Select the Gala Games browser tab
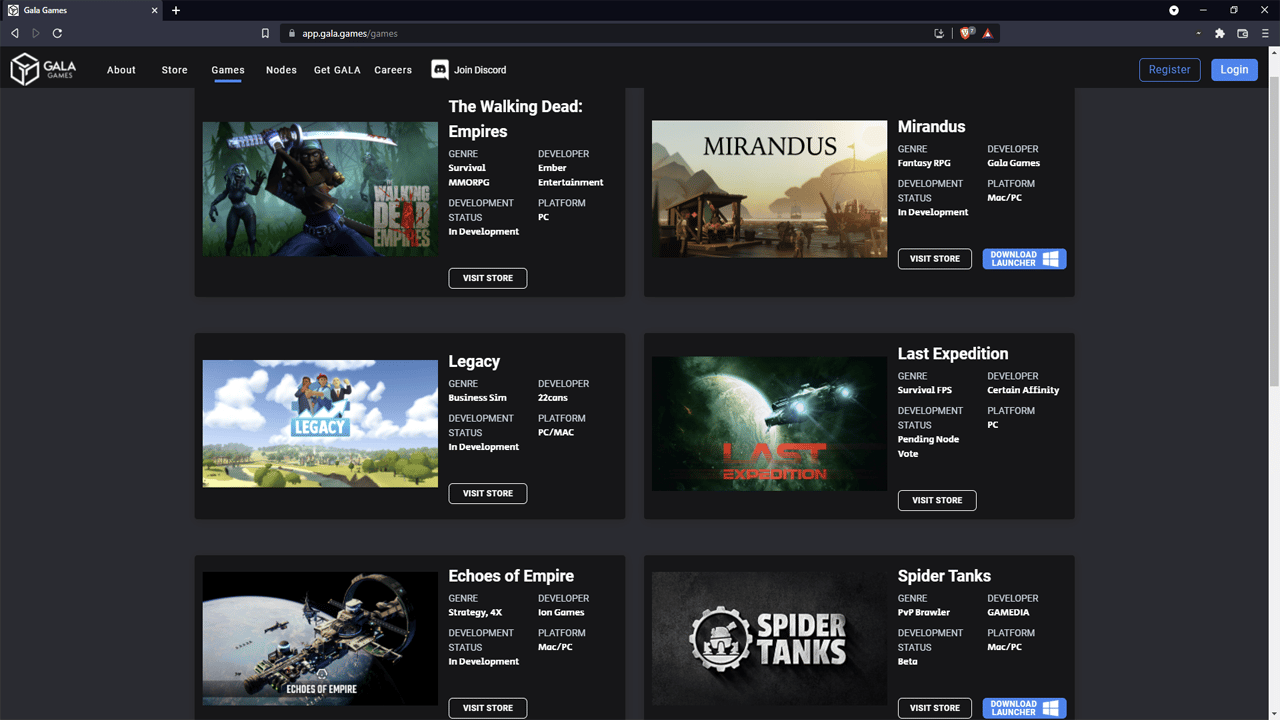Viewport: 1280px width, 720px height. pyautogui.click(x=82, y=10)
